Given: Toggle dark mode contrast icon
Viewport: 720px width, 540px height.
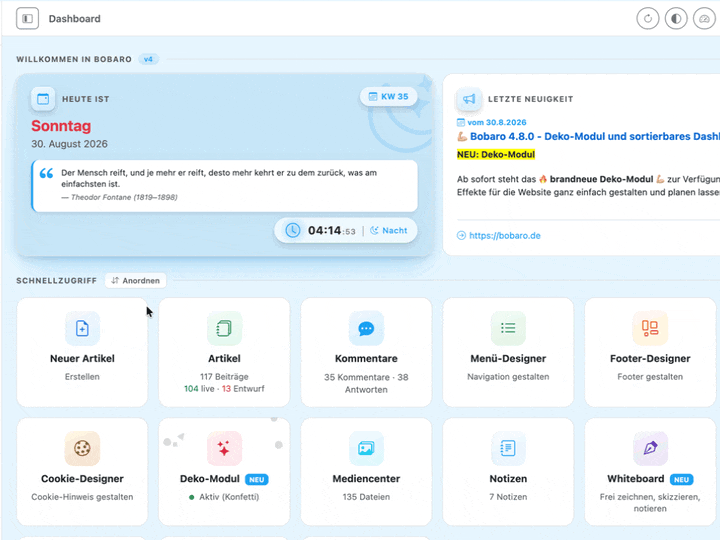Looking at the screenshot, I should click(x=676, y=19).
